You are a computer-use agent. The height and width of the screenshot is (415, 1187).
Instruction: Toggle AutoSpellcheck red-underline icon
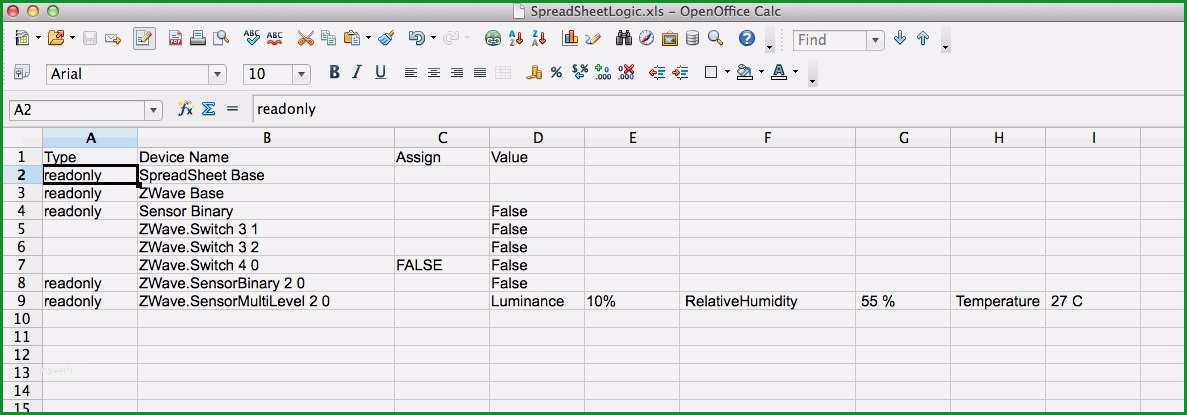[275, 38]
